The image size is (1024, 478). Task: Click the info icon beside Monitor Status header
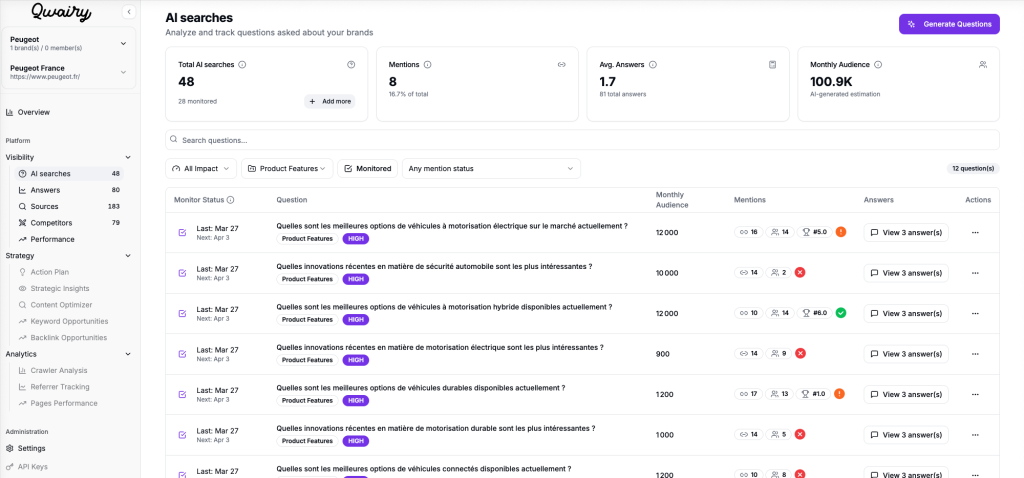pos(231,200)
